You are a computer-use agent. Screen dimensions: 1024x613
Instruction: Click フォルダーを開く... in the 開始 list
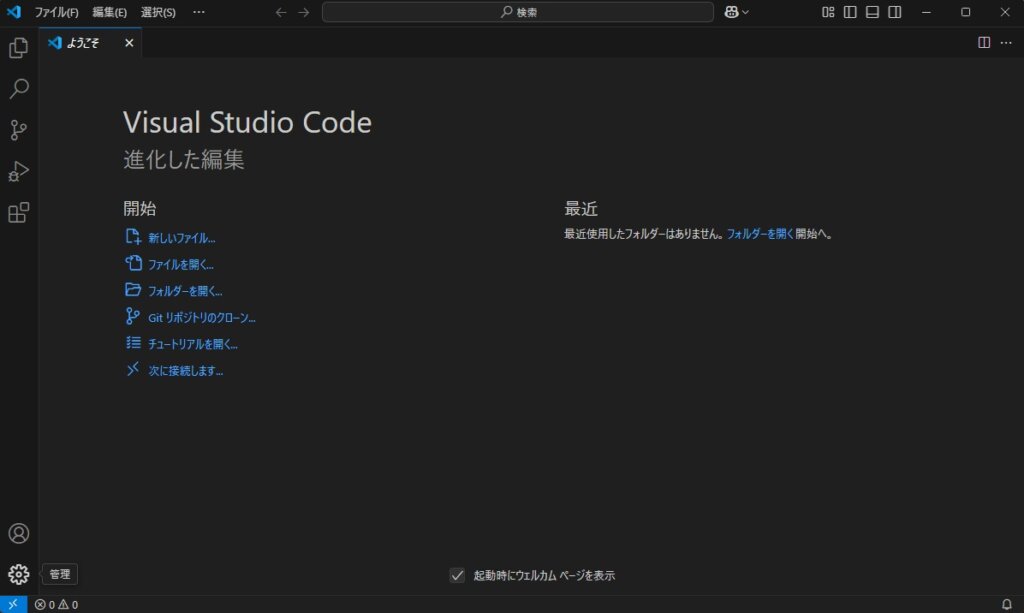(x=185, y=291)
